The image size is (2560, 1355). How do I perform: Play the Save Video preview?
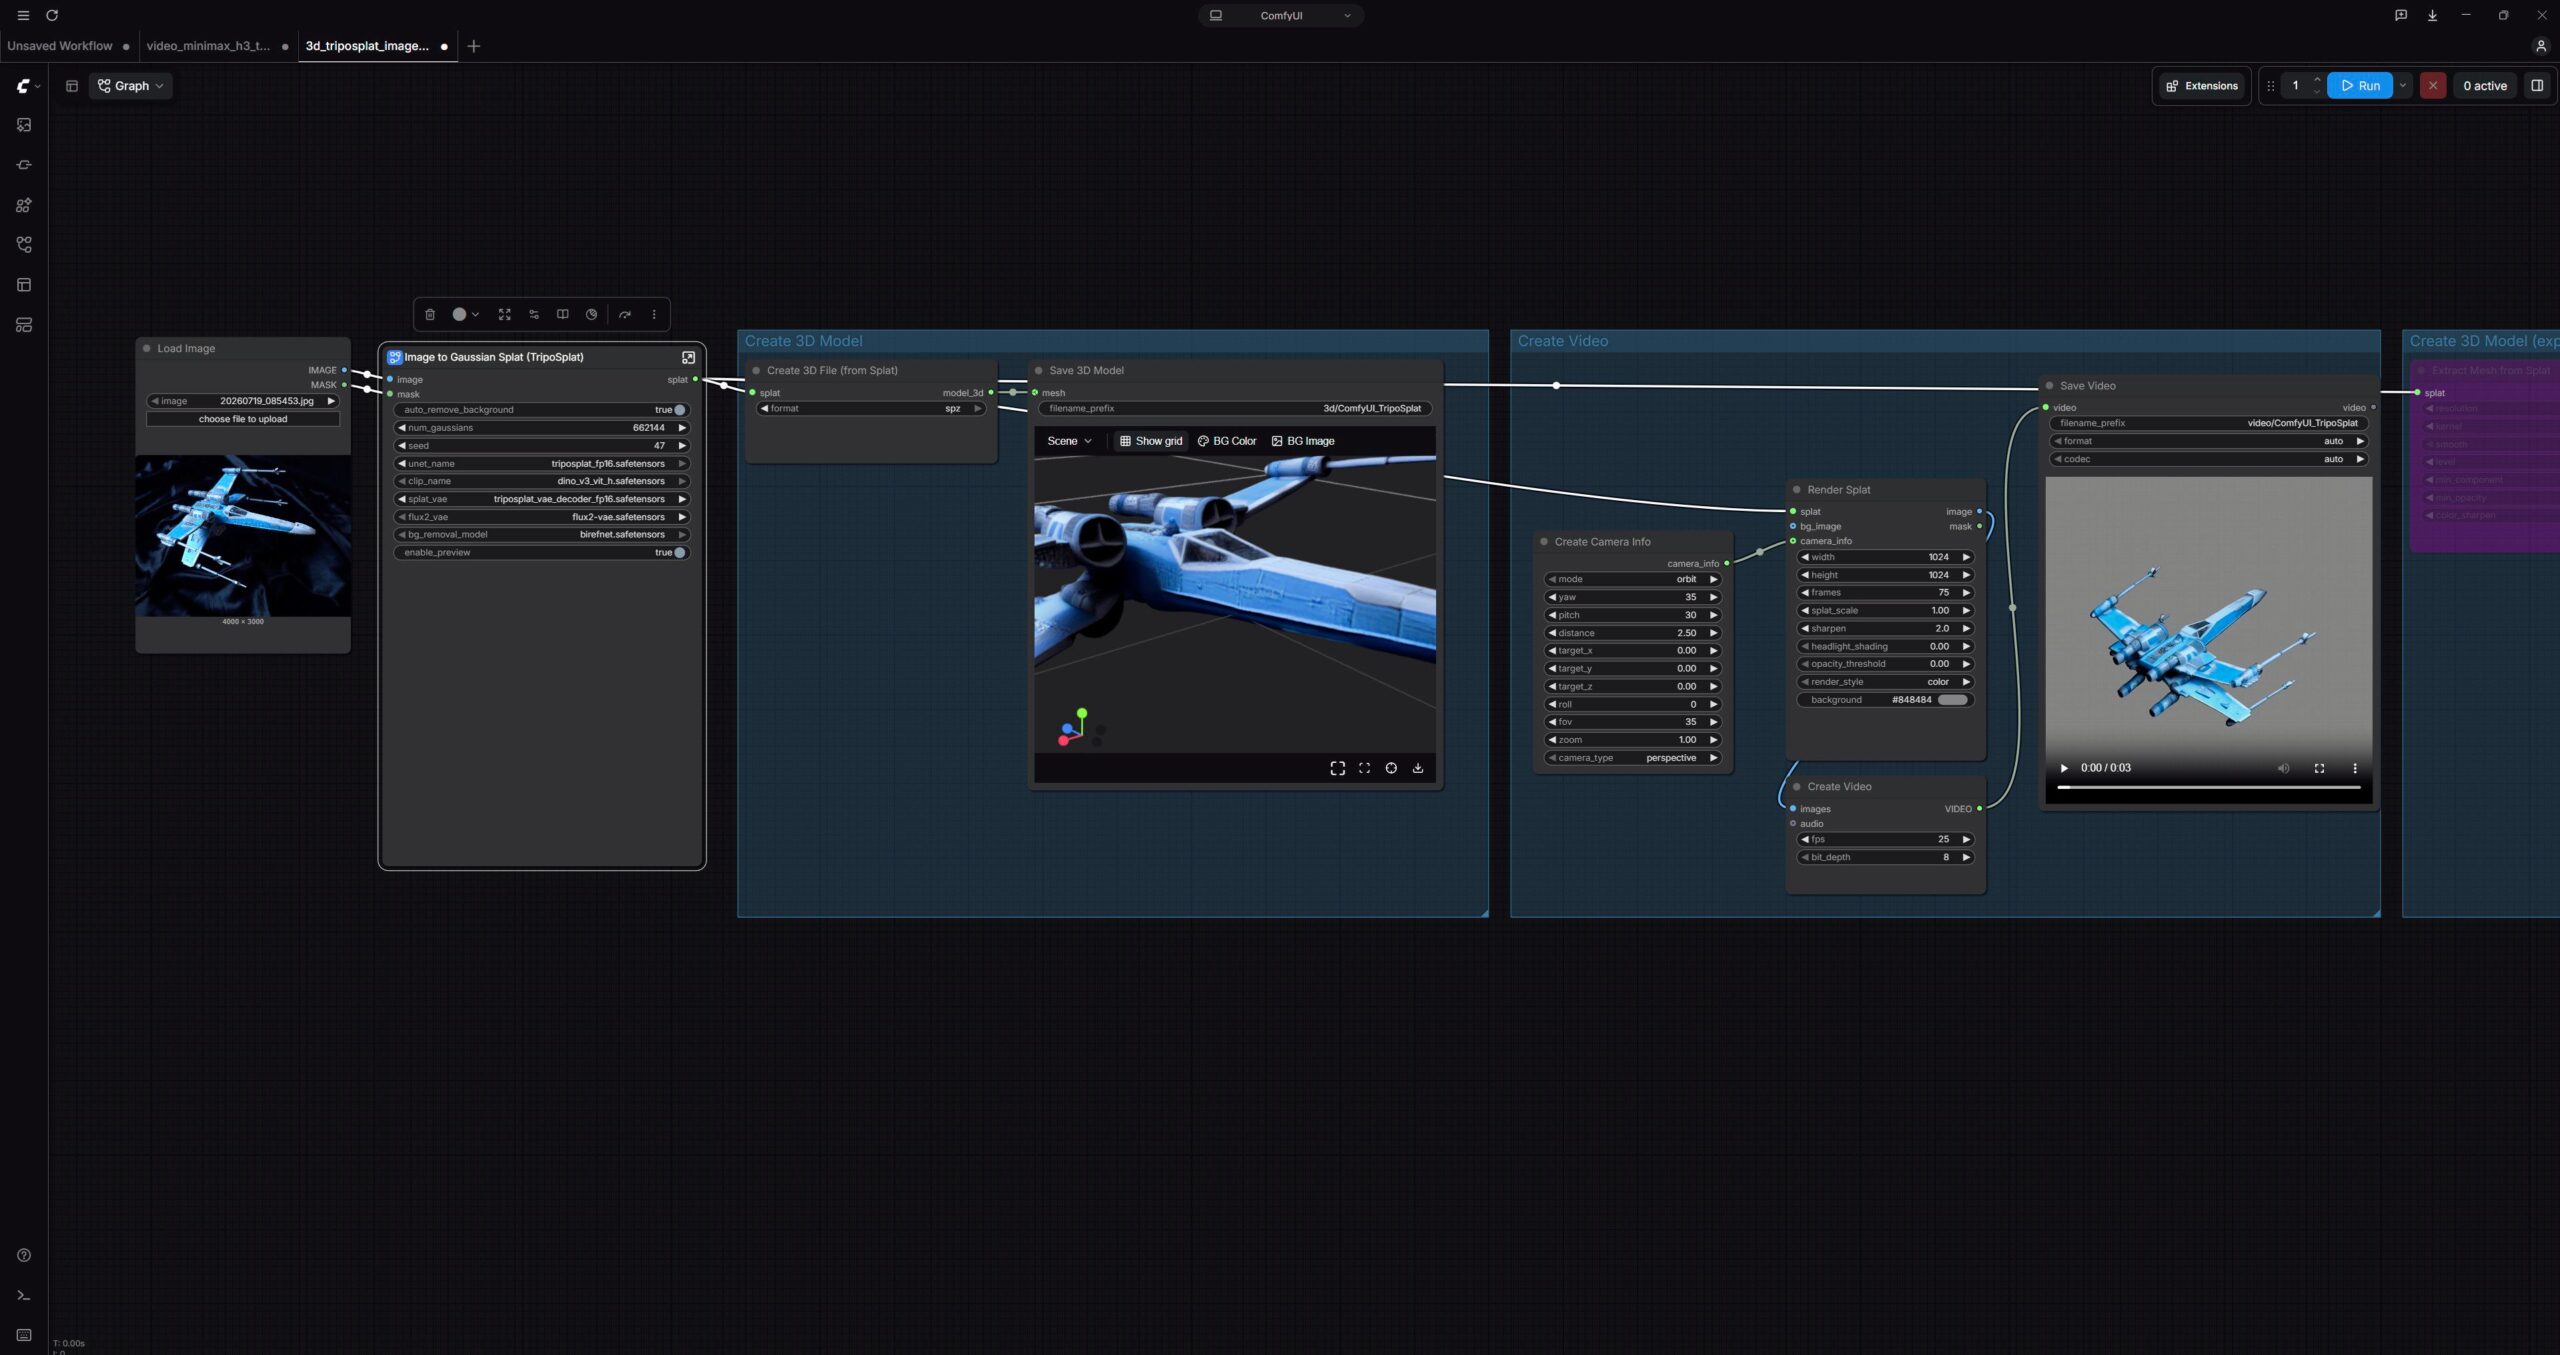click(x=2063, y=768)
